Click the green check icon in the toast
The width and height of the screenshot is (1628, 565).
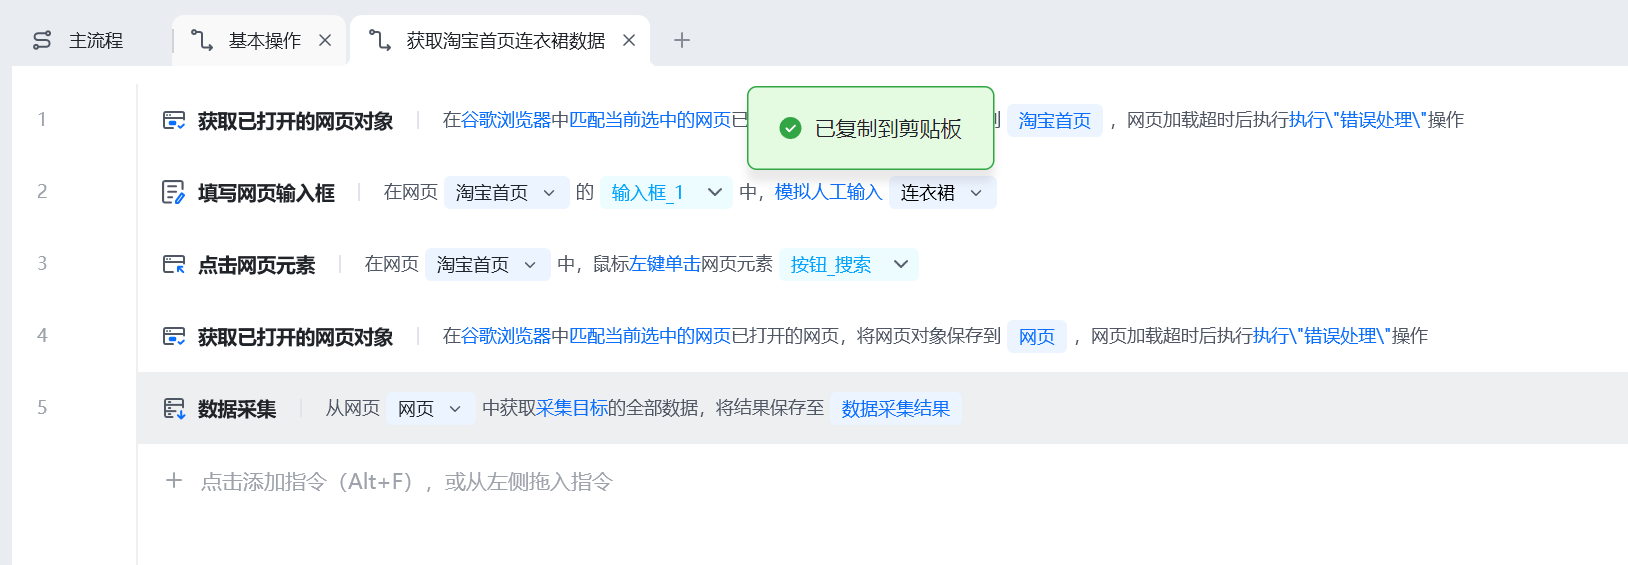coord(790,128)
